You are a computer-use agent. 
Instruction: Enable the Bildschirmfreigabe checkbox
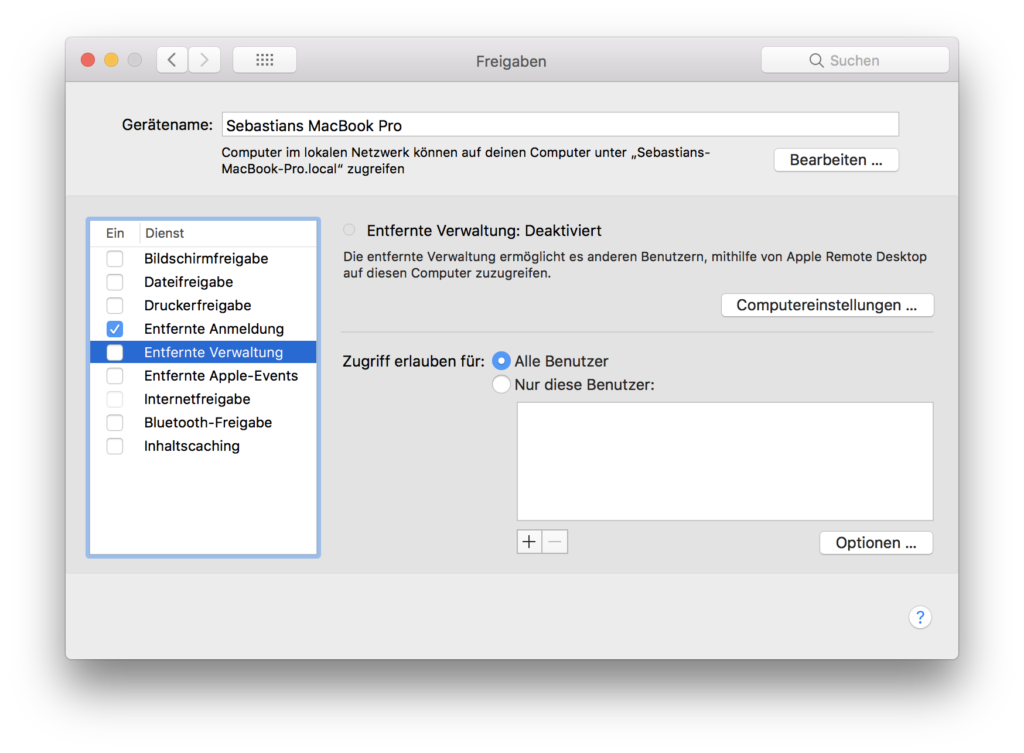pyautogui.click(x=115, y=259)
